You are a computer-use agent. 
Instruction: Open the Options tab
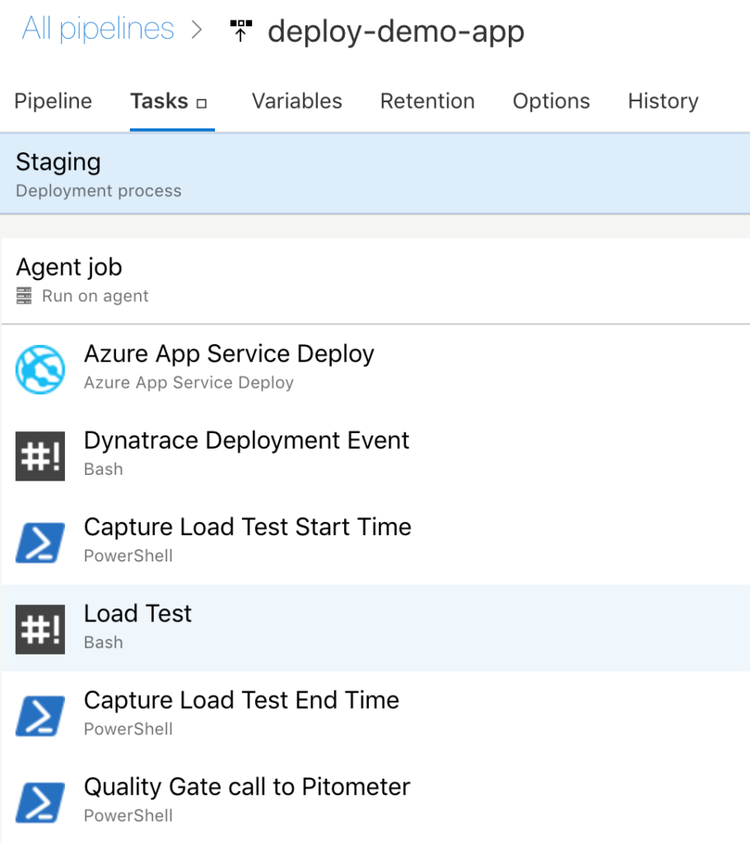point(551,101)
